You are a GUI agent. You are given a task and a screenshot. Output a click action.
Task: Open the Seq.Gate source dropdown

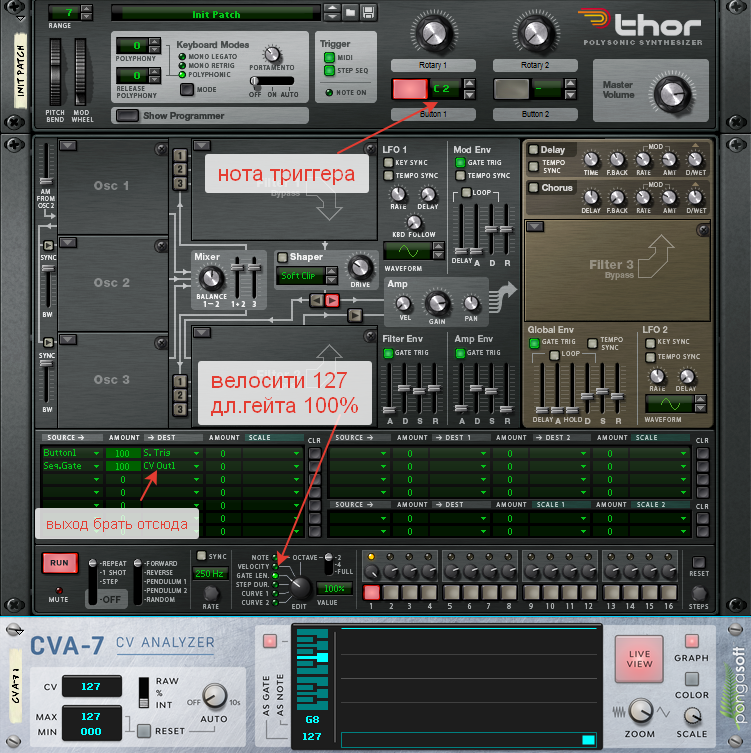point(72,466)
